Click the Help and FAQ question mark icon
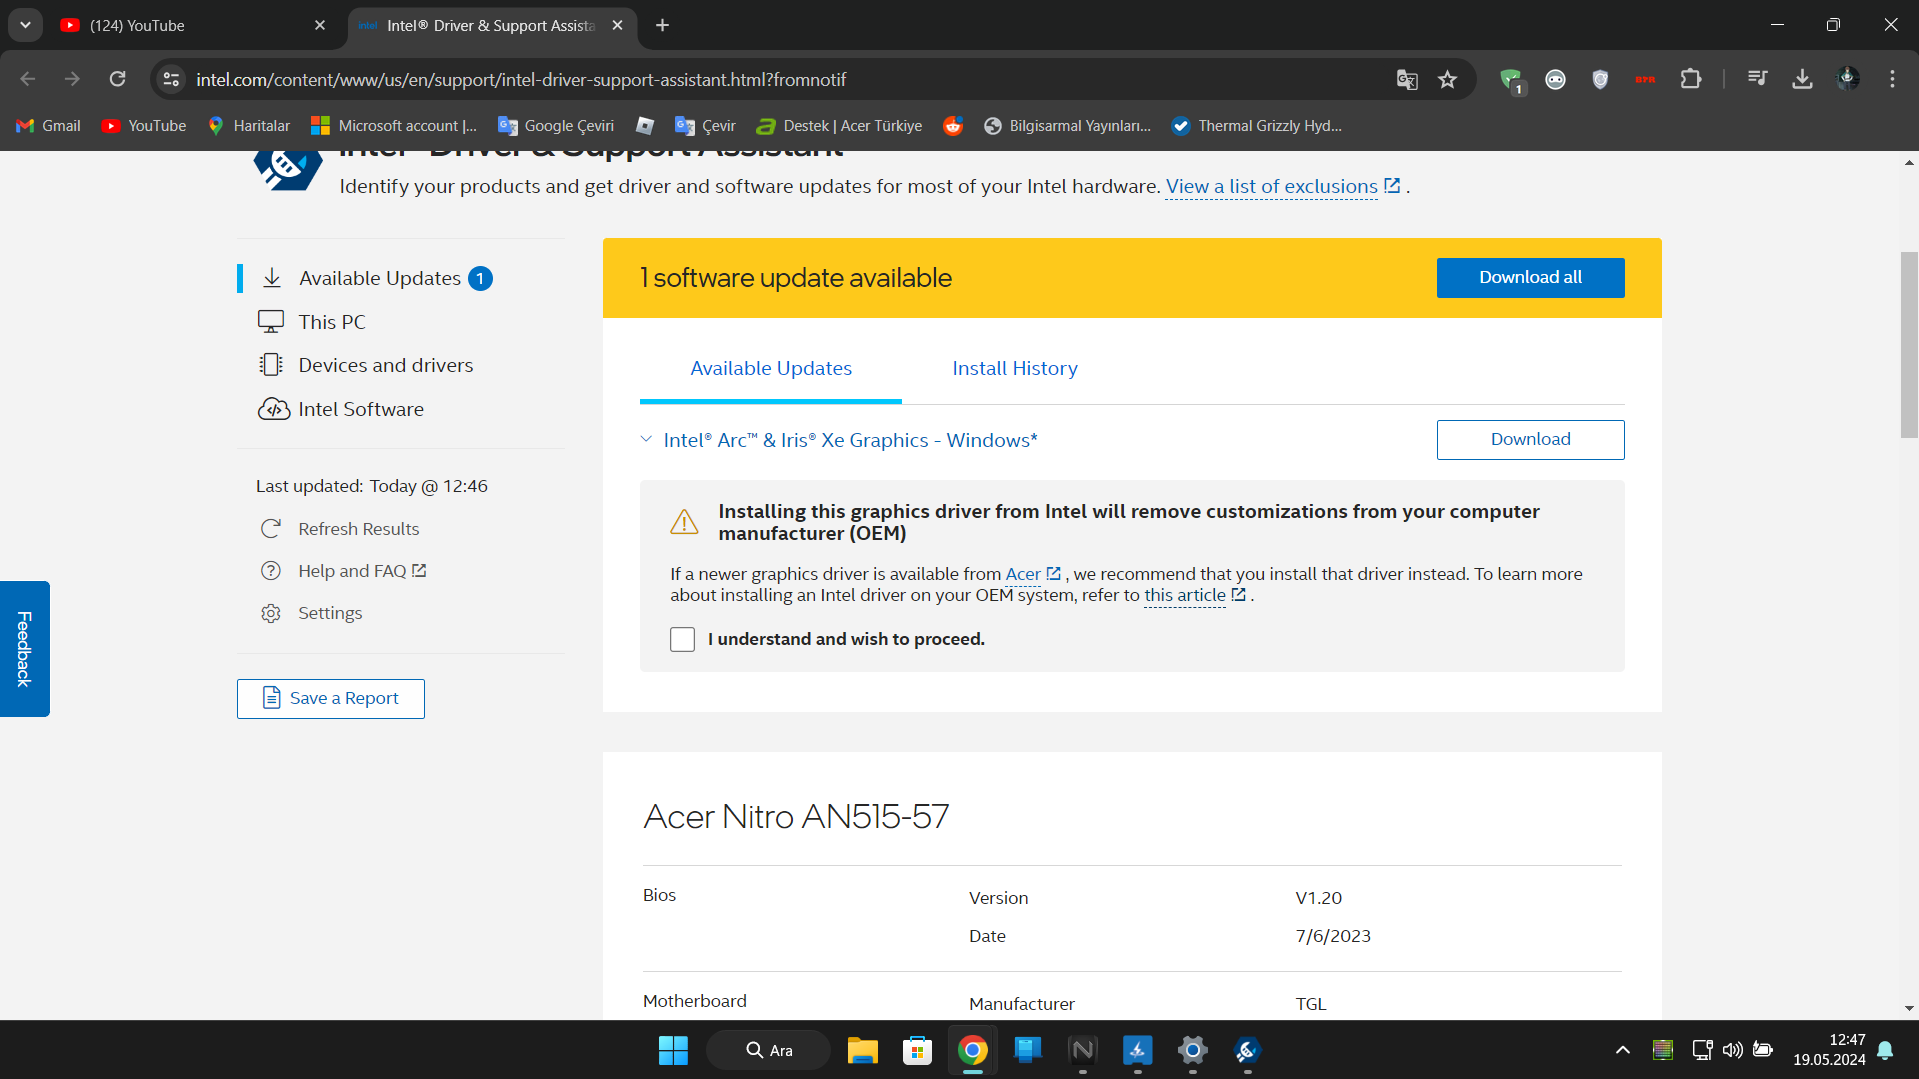The width and height of the screenshot is (1919, 1079). point(271,571)
